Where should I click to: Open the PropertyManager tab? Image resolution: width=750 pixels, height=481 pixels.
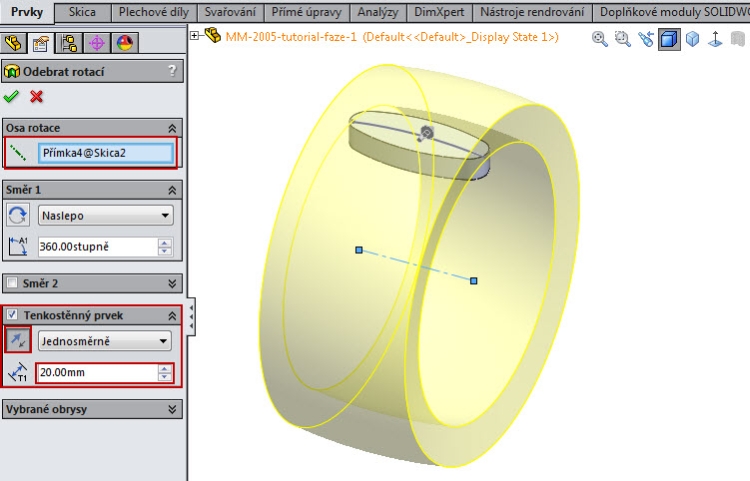pyautogui.click(x=41, y=44)
